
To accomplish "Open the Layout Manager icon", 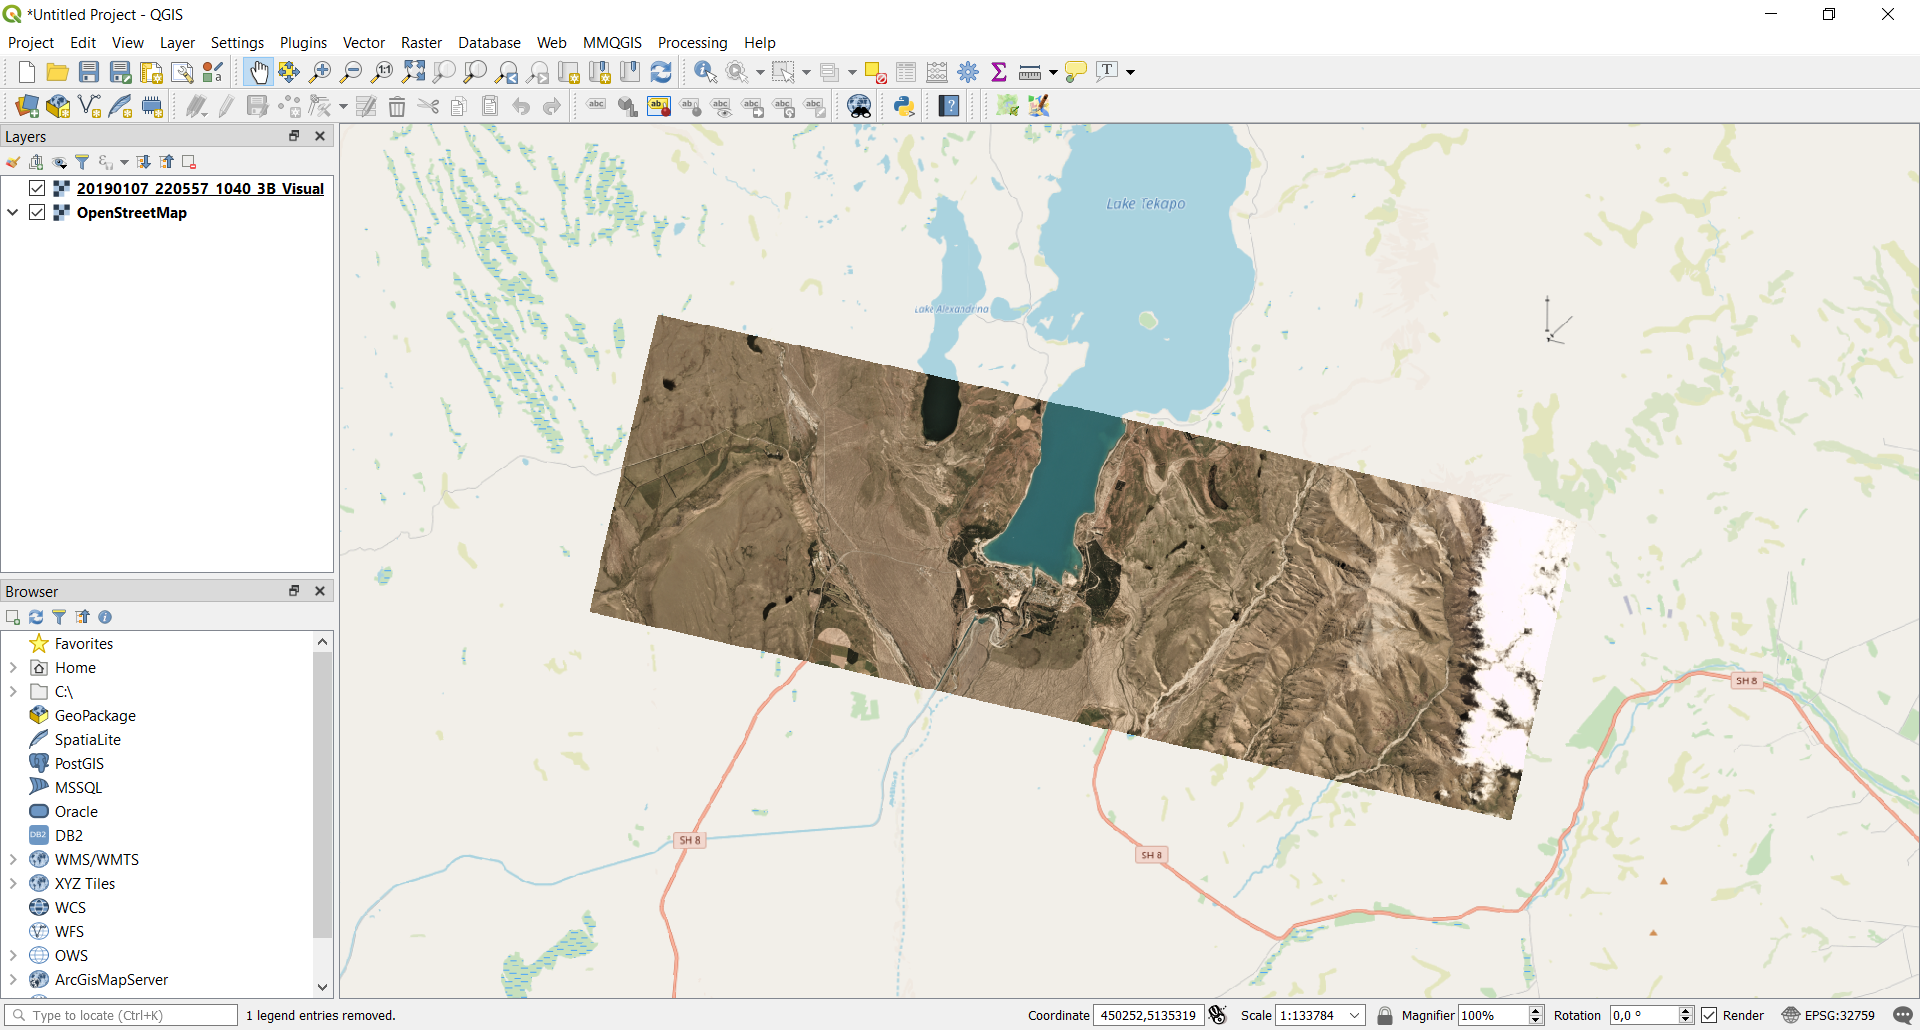I will coord(182,72).
